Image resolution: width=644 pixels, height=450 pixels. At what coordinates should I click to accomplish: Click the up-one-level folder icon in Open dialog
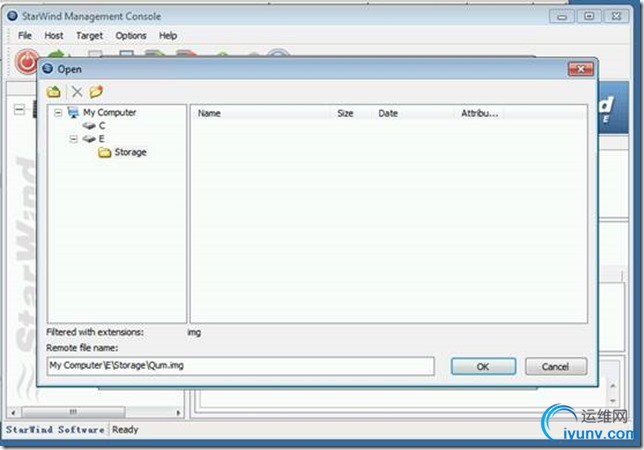click(53, 92)
